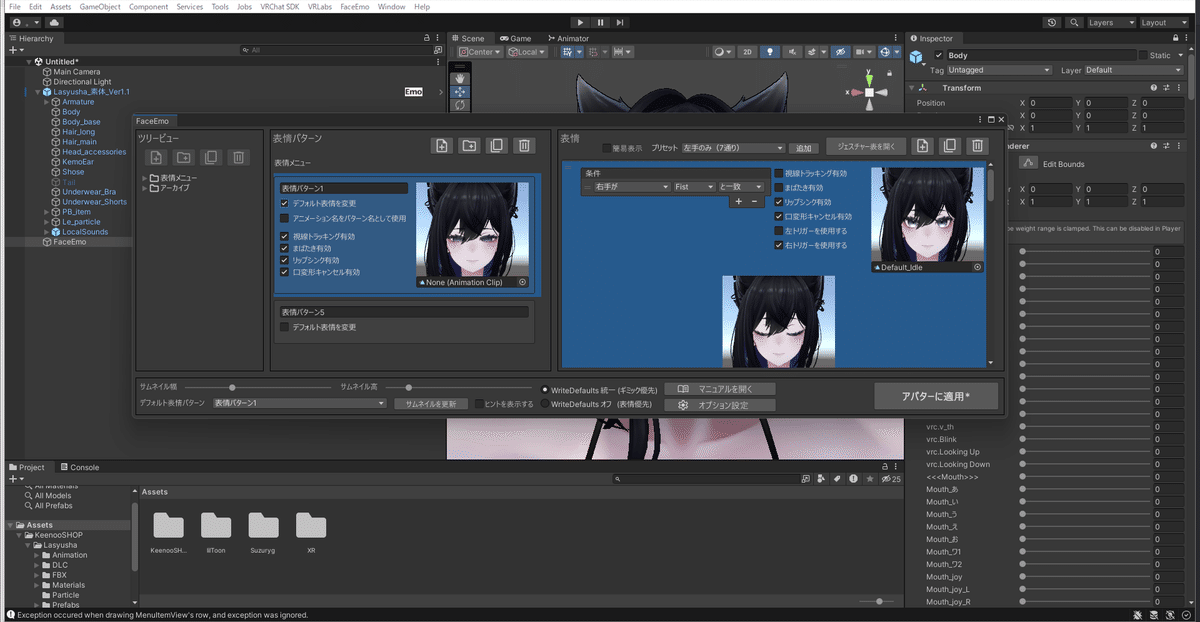Toggle hidden-object scene visibility icon
This screenshot has height=622, width=1200.
click(841, 52)
